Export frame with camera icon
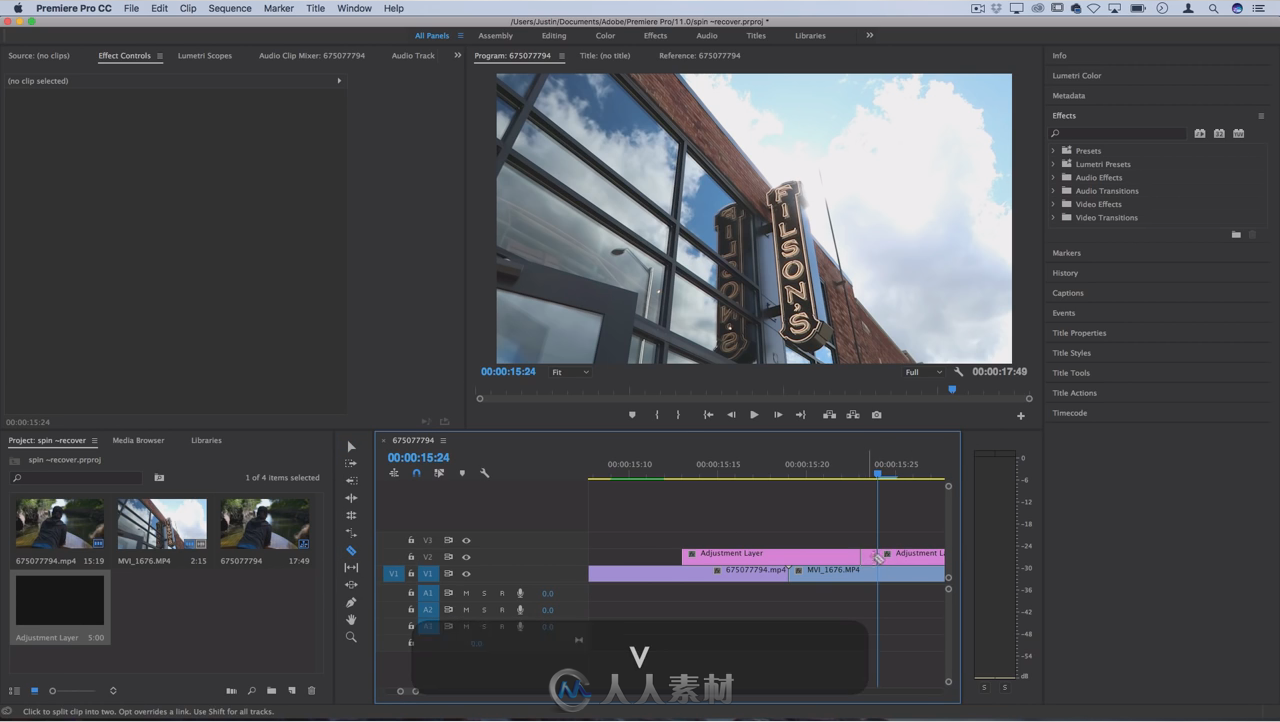Screen dimensions: 1280x722 click(x=877, y=415)
